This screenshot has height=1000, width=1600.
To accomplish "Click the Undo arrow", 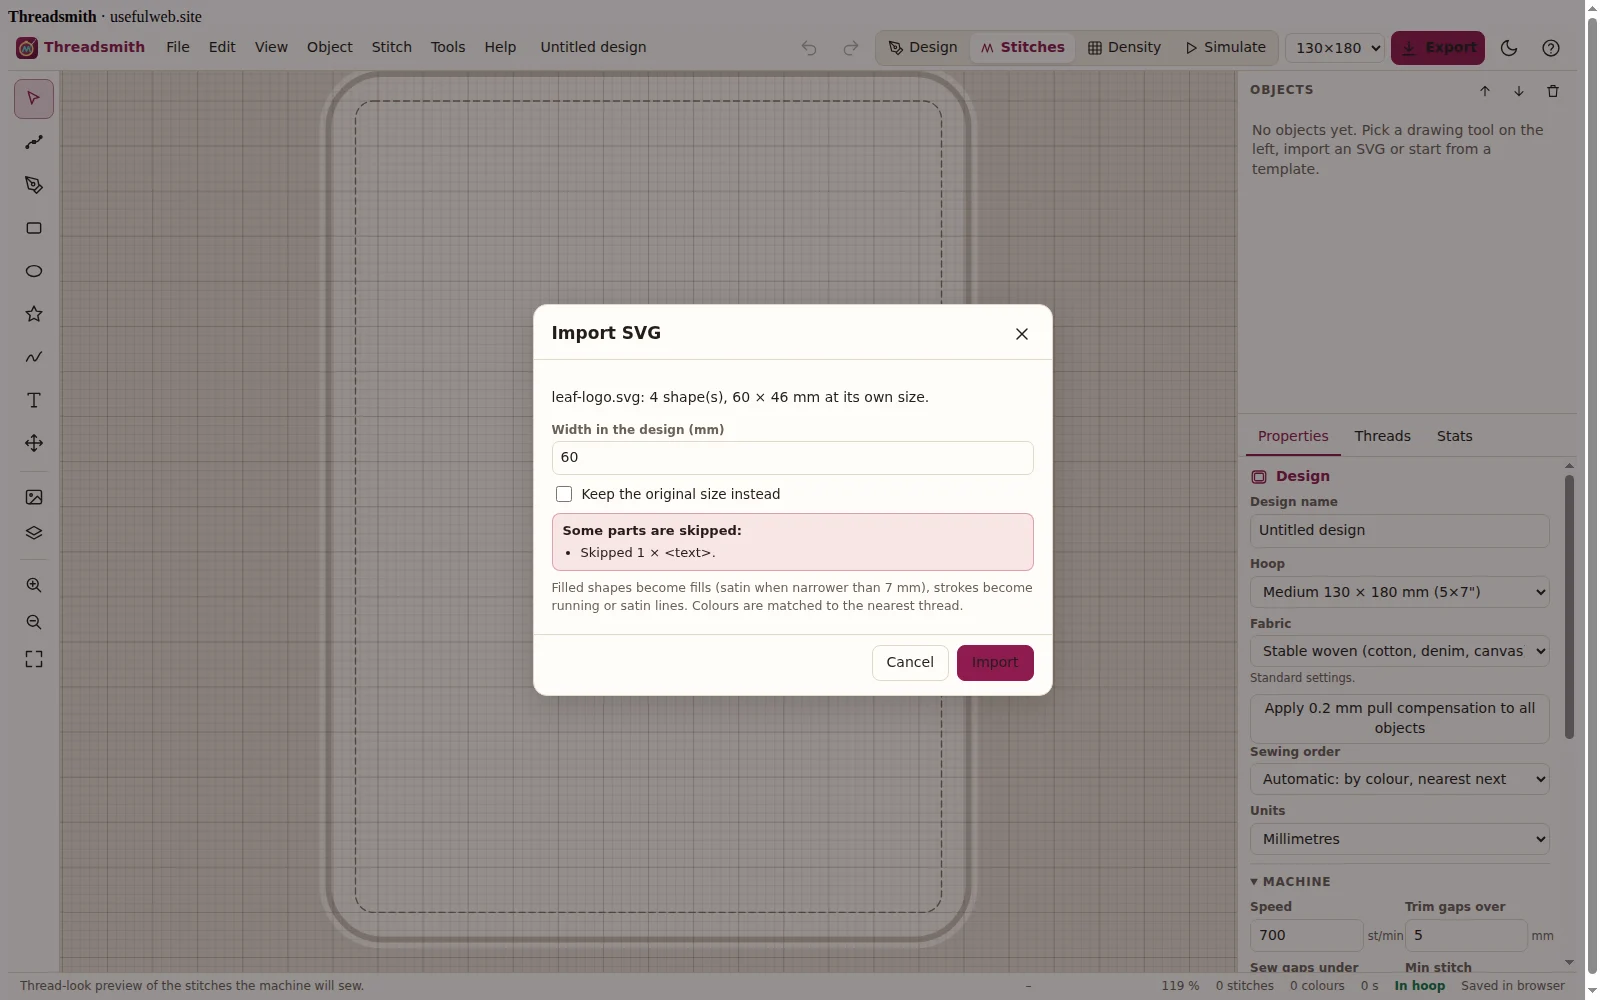I will [809, 48].
